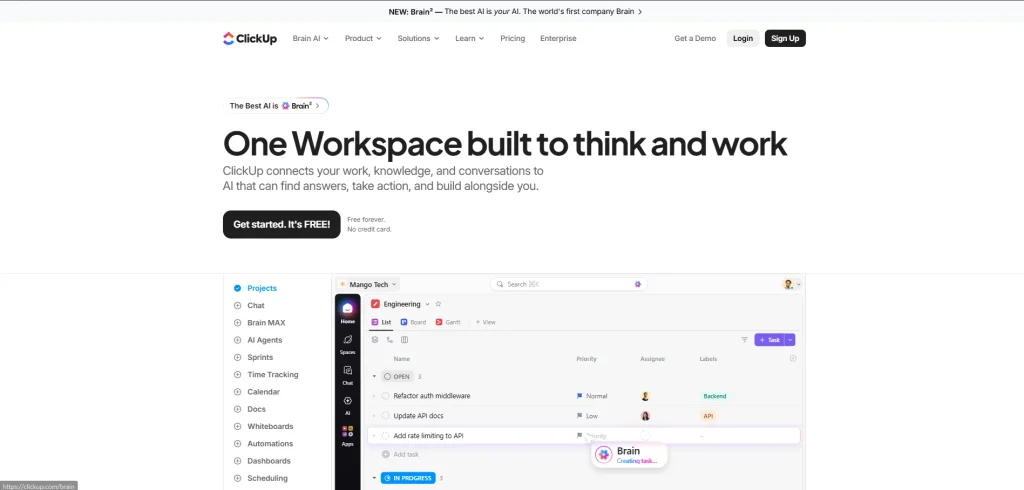The height and width of the screenshot is (490, 1024).
Task: Click the plus icon next to Add task
Action: 385,454
